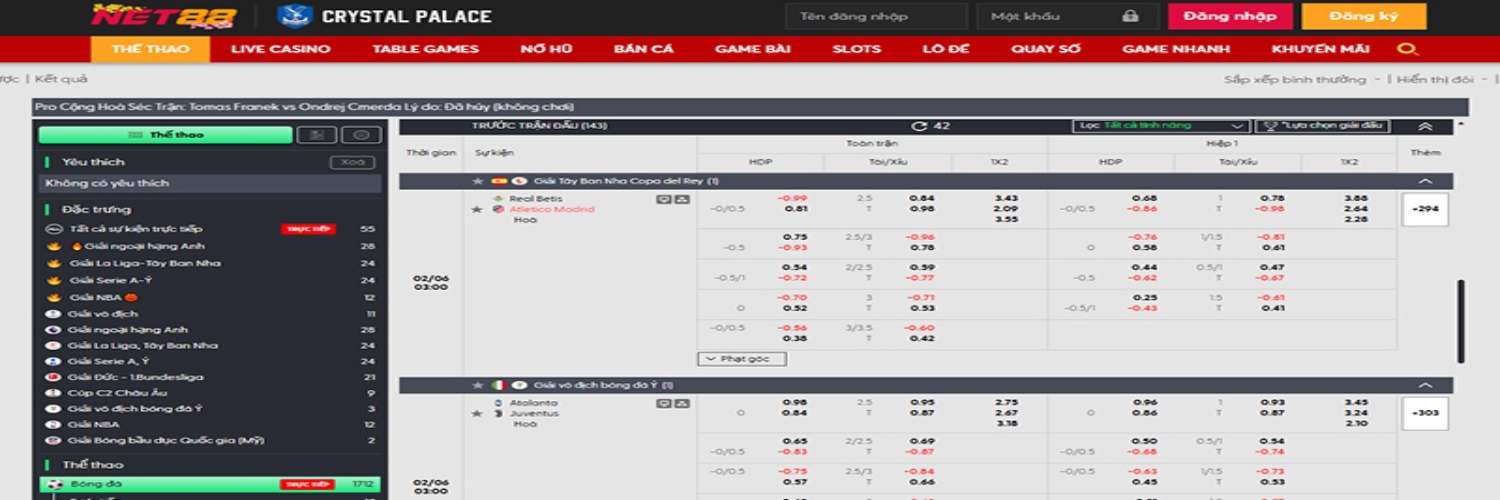Click Juventus team name

coord(532,413)
